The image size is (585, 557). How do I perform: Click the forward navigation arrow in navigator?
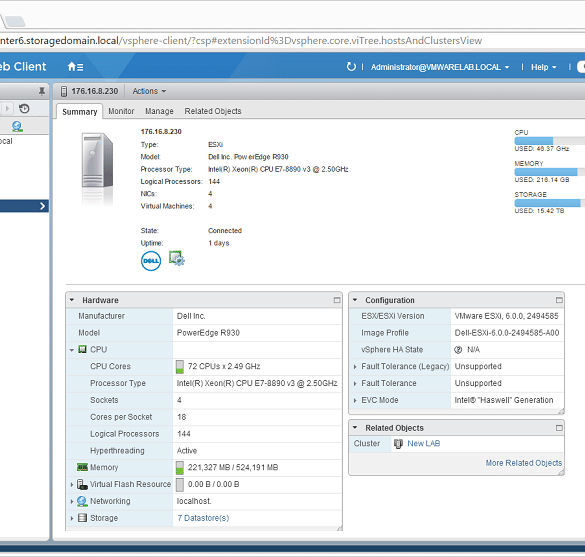tap(7, 109)
